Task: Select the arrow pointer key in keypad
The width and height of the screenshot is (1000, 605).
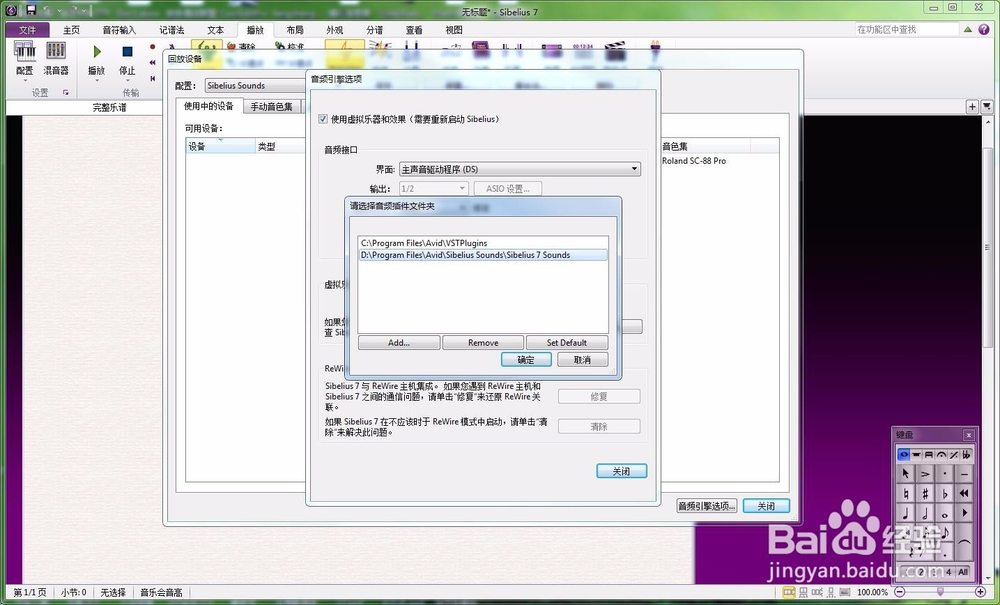Action: 906,474
